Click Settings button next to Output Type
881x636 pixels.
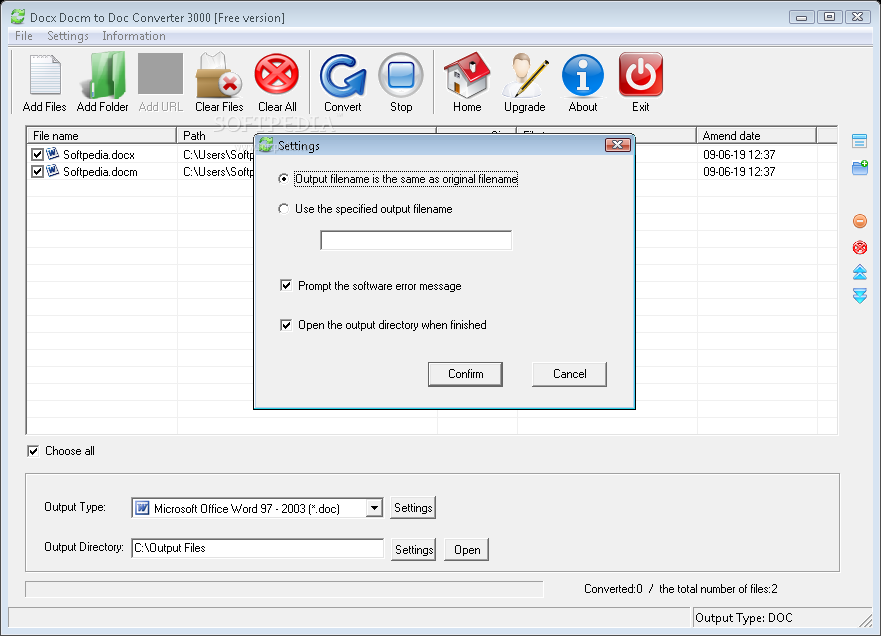coord(413,508)
